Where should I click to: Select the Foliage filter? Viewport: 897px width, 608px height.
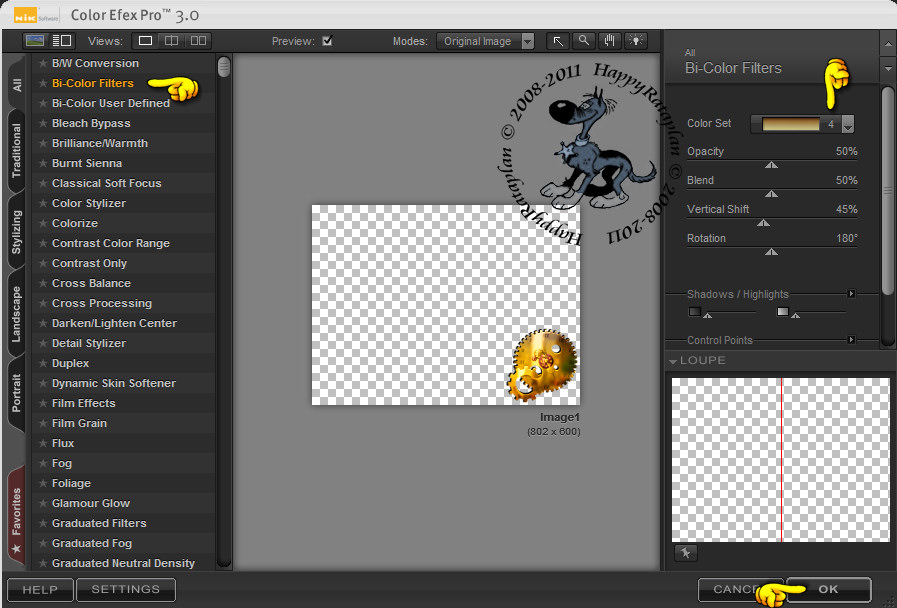tap(72, 483)
